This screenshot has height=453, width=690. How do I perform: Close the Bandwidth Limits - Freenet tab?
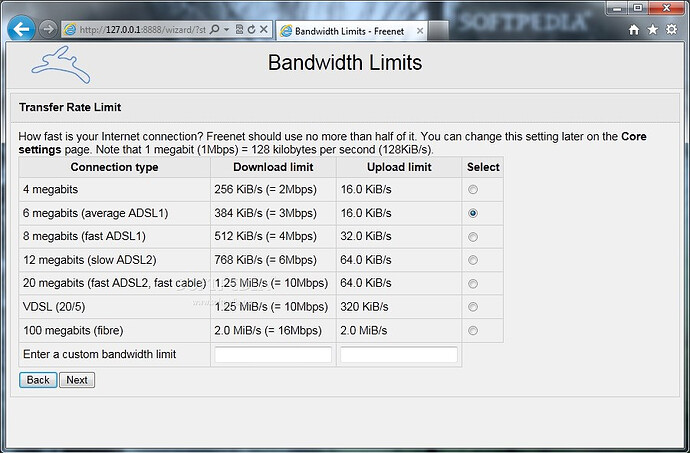[x=420, y=30]
